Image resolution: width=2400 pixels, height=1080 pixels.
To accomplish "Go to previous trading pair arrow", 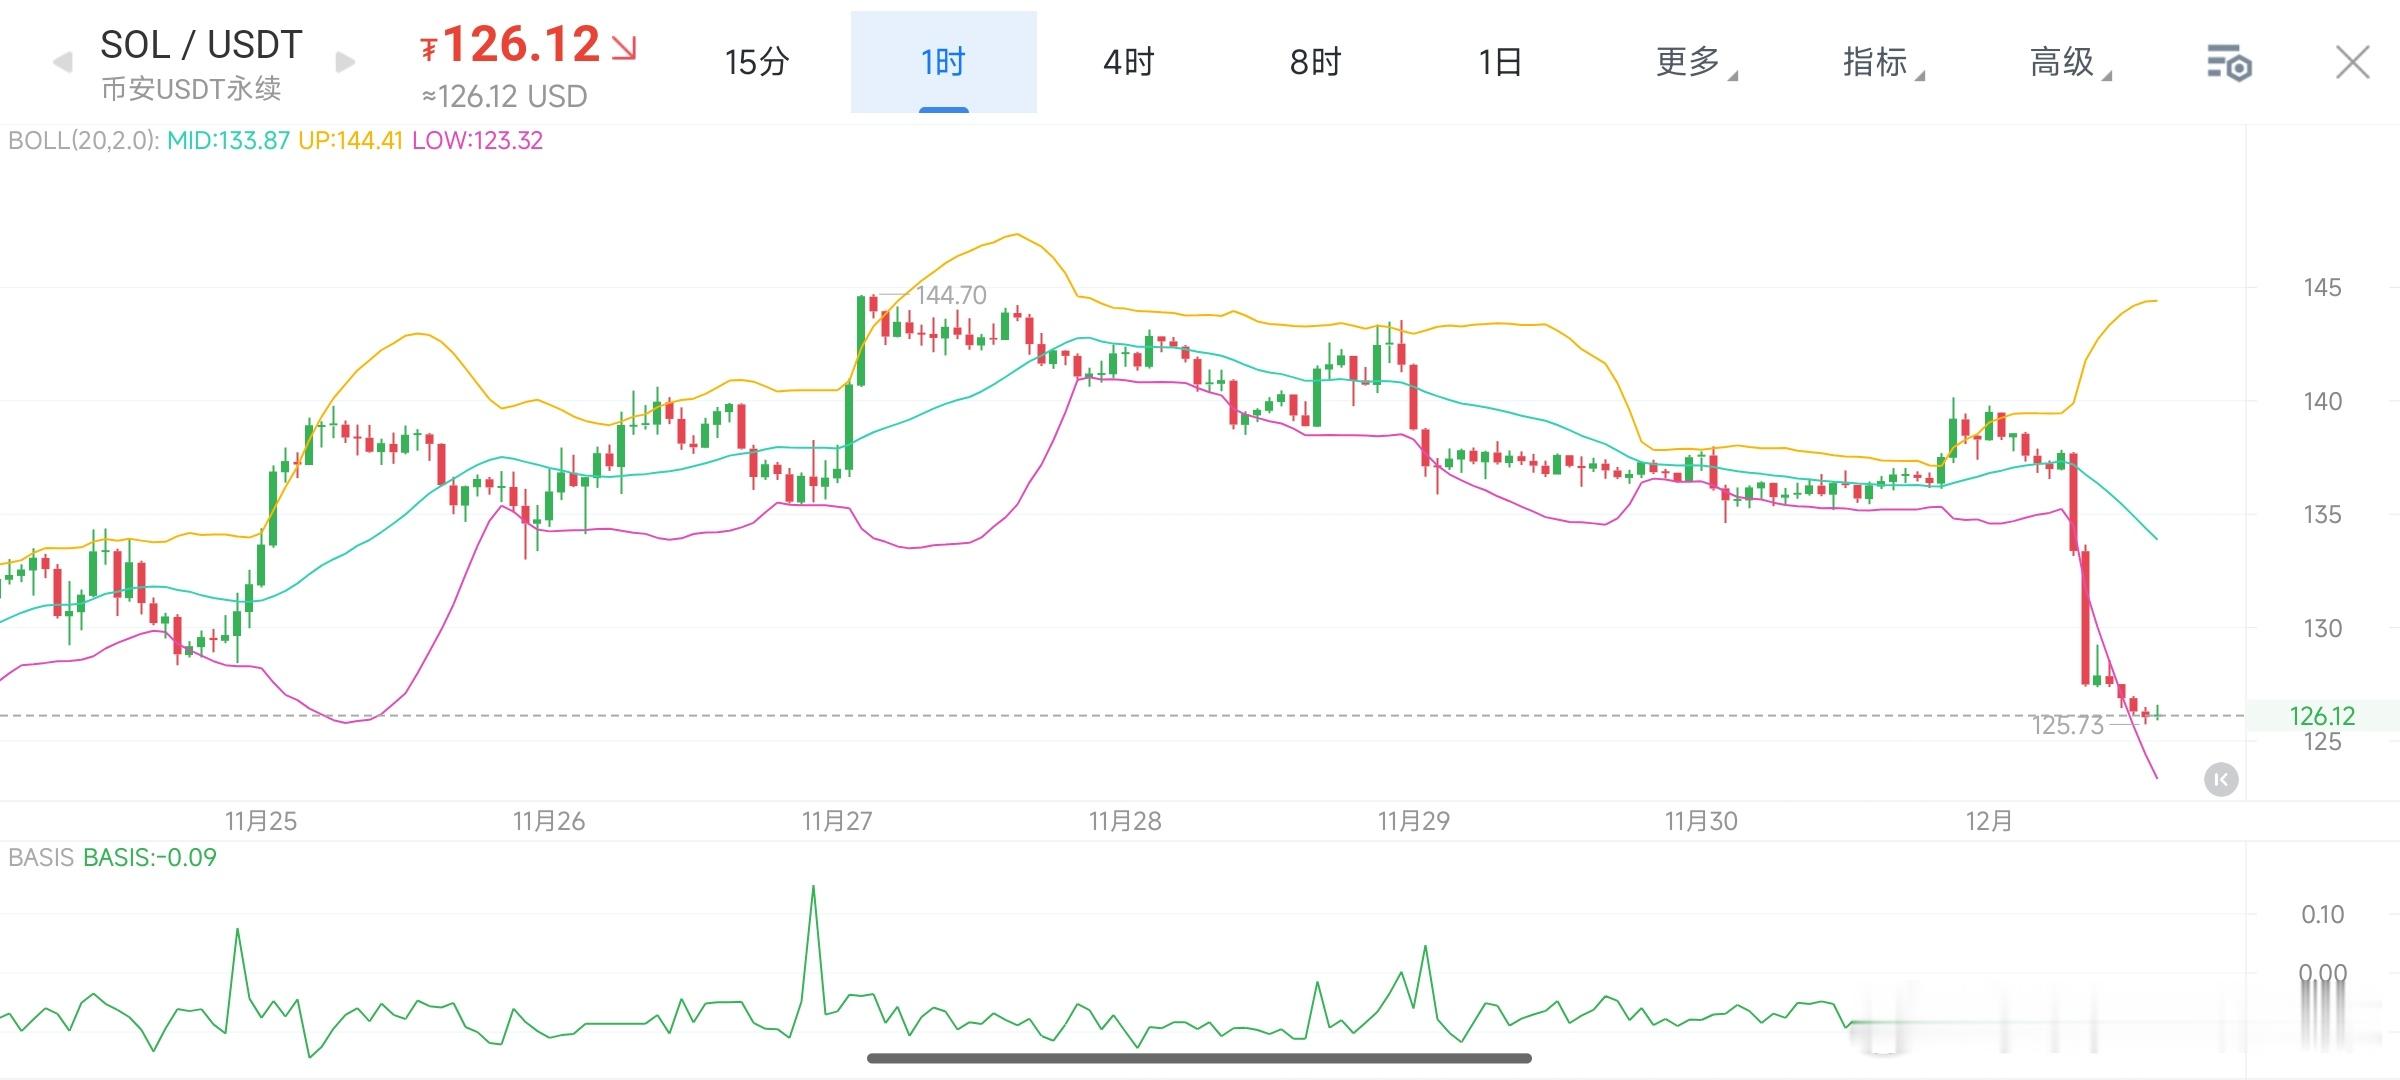I will coord(62,63).
